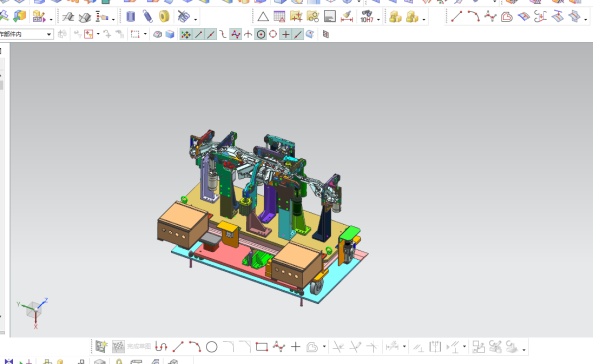The image size is (593, 364).
Task: Toggle arc center snap option
Action: pos(261,34)
